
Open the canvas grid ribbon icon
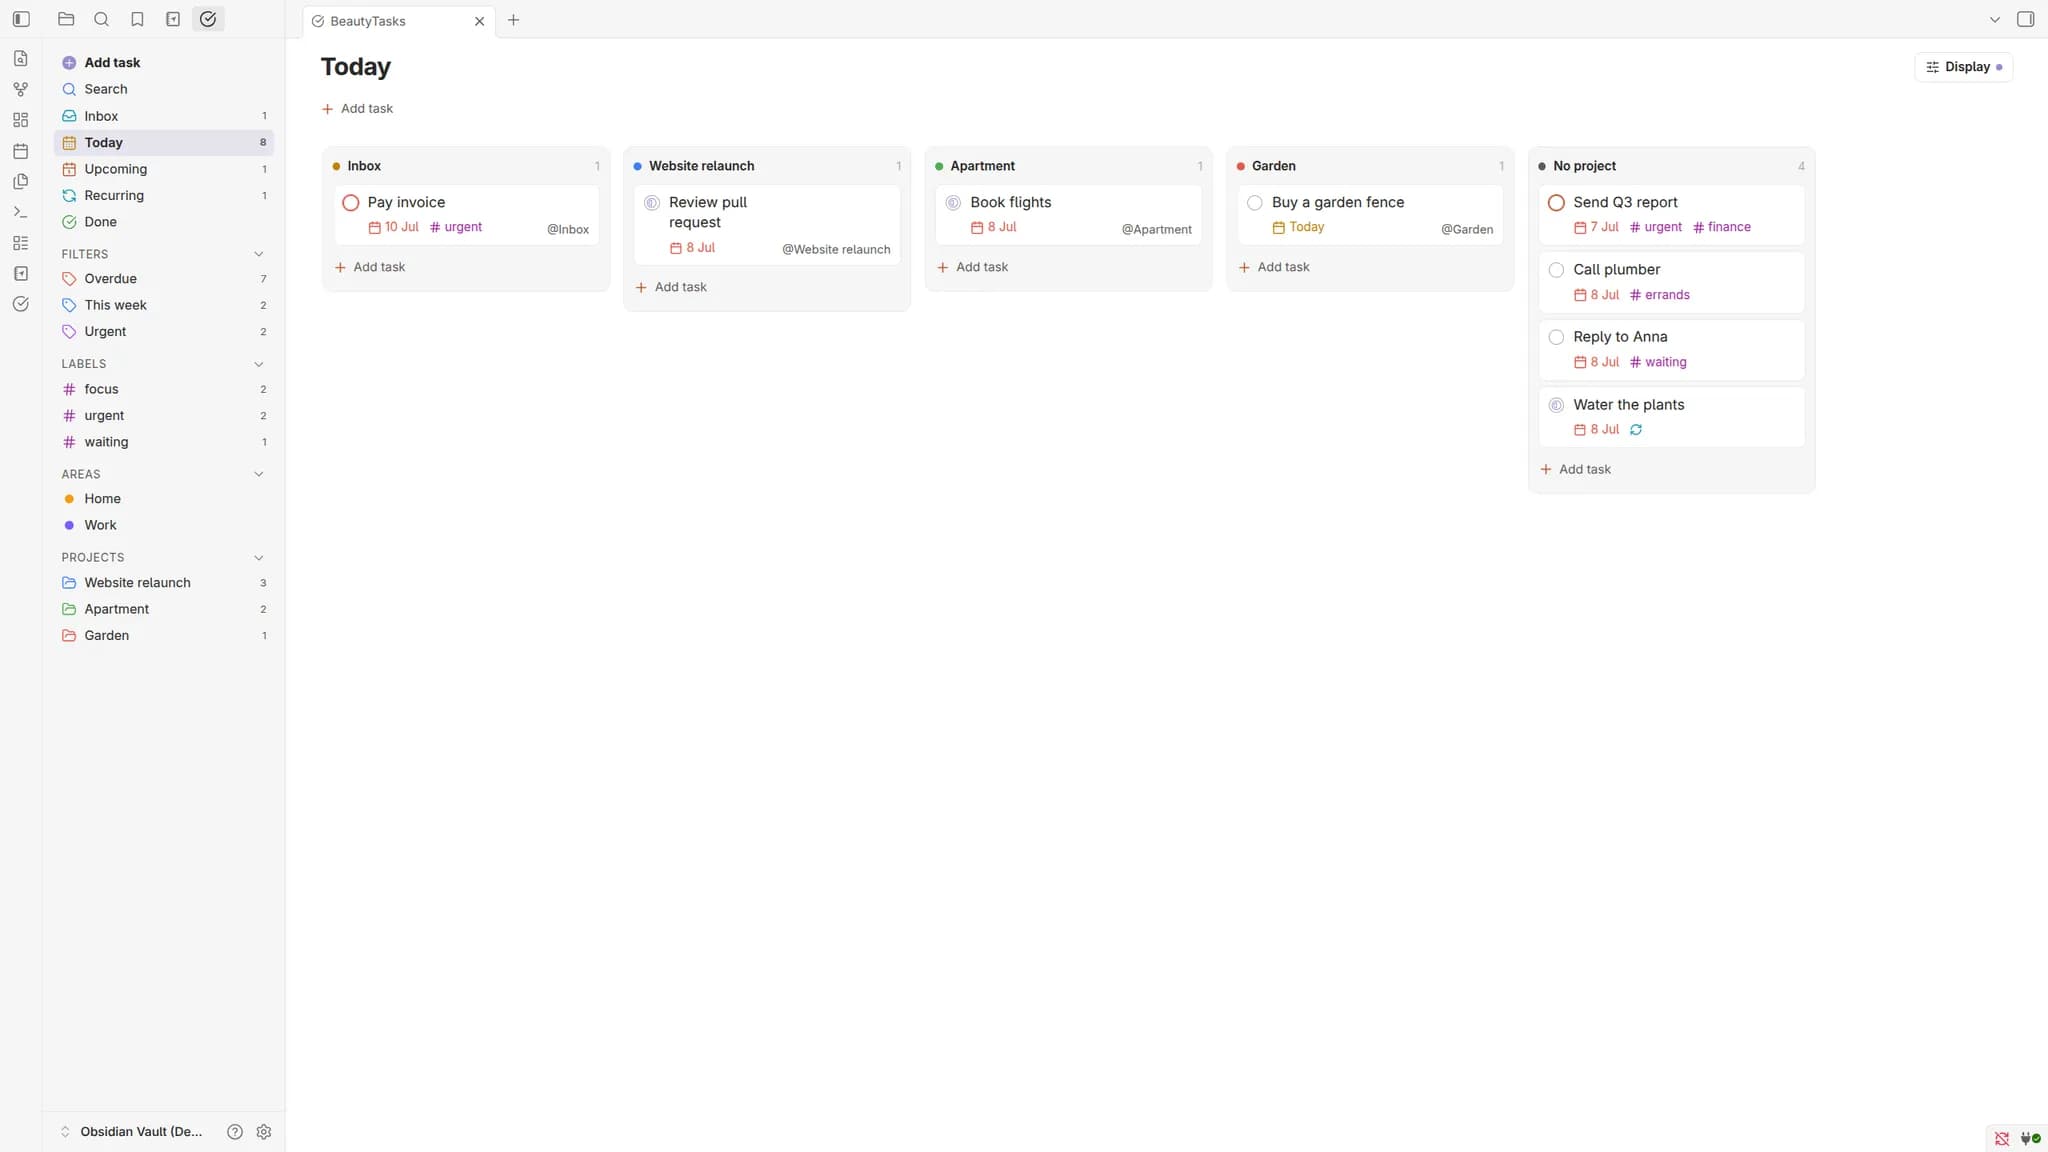20,120
